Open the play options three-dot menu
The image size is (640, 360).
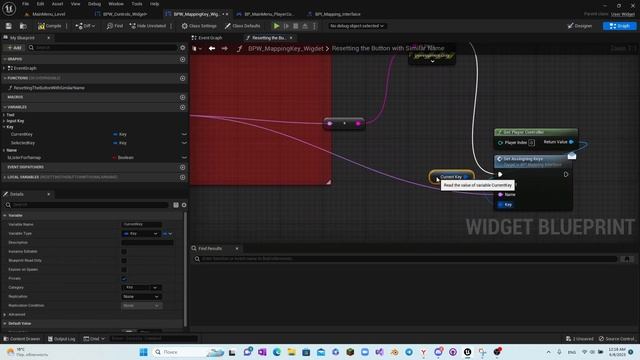tap(314, 26)
